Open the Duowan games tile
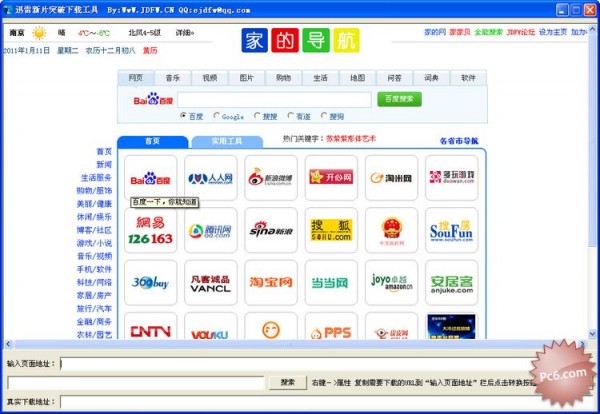Screen dimensions: 600x414 point(452,178)
